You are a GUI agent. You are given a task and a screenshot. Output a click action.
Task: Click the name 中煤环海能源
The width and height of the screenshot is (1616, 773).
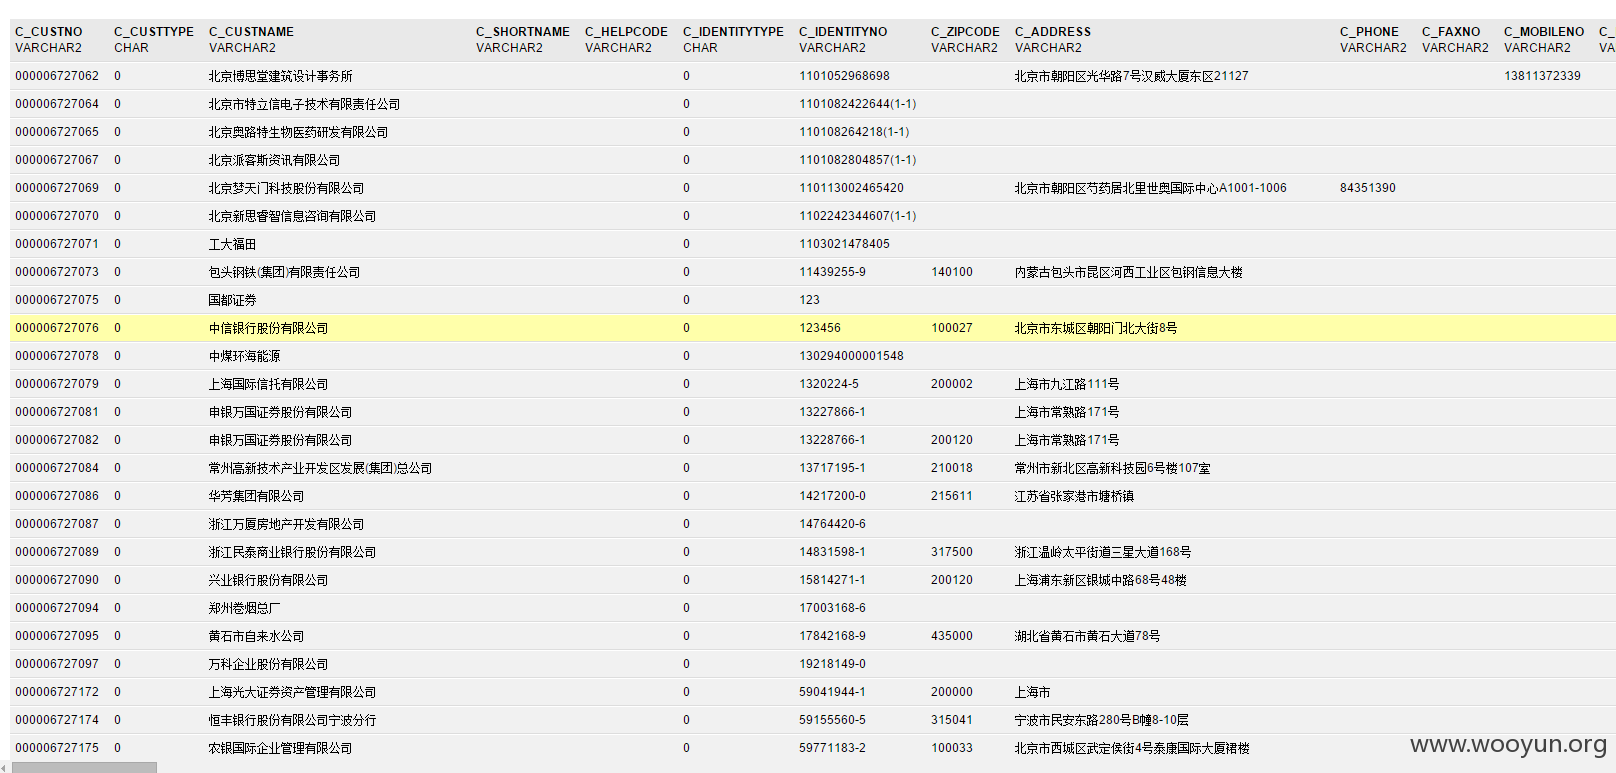pos(244,356)
